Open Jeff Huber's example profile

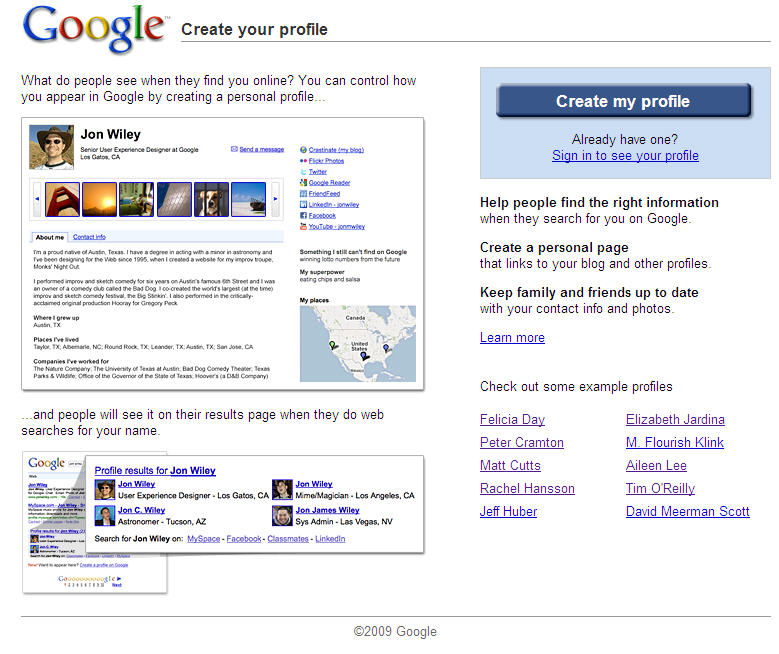tap(508, 511)
